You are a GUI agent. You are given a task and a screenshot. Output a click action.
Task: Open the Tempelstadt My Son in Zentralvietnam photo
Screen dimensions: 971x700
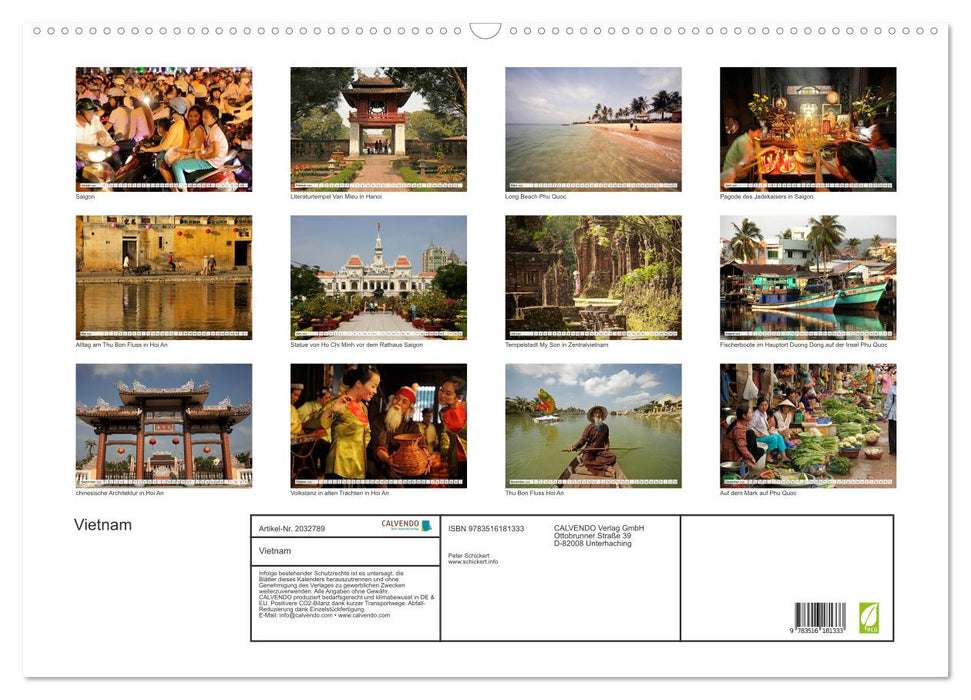point(594,277)
